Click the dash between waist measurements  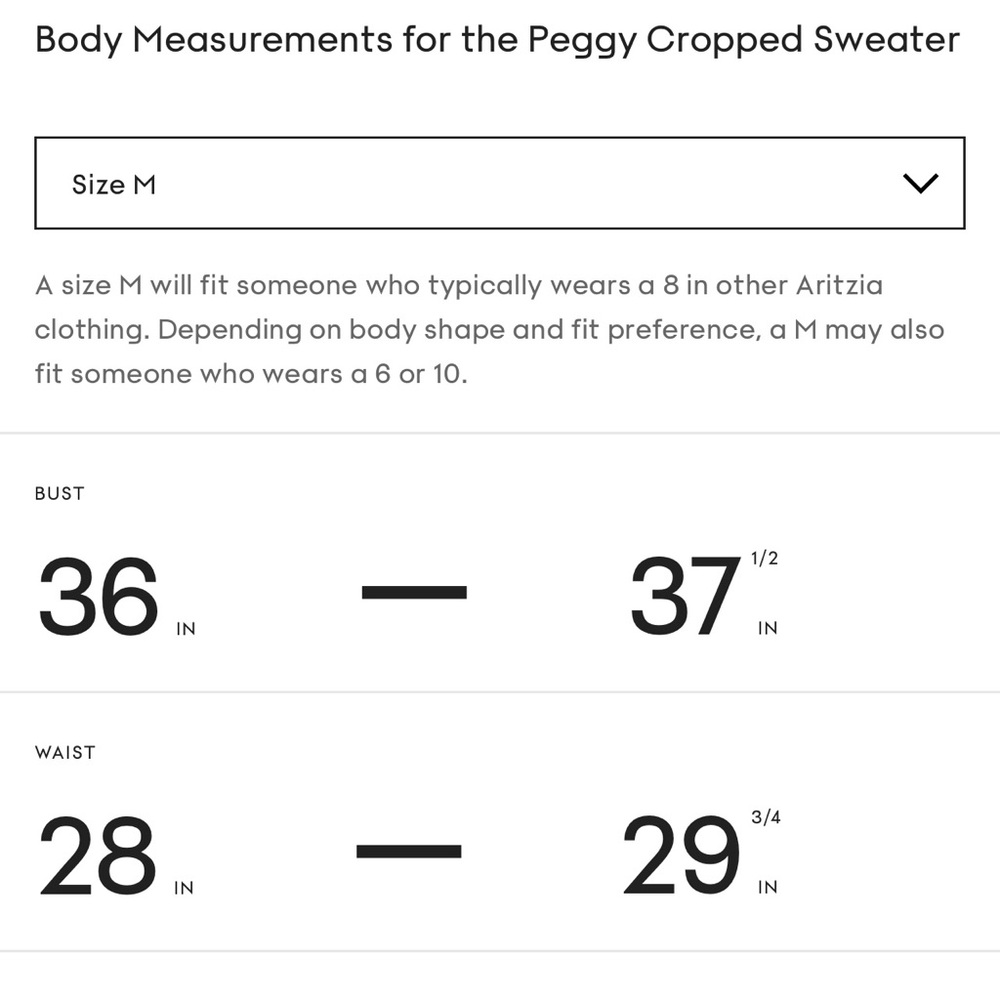409,851
